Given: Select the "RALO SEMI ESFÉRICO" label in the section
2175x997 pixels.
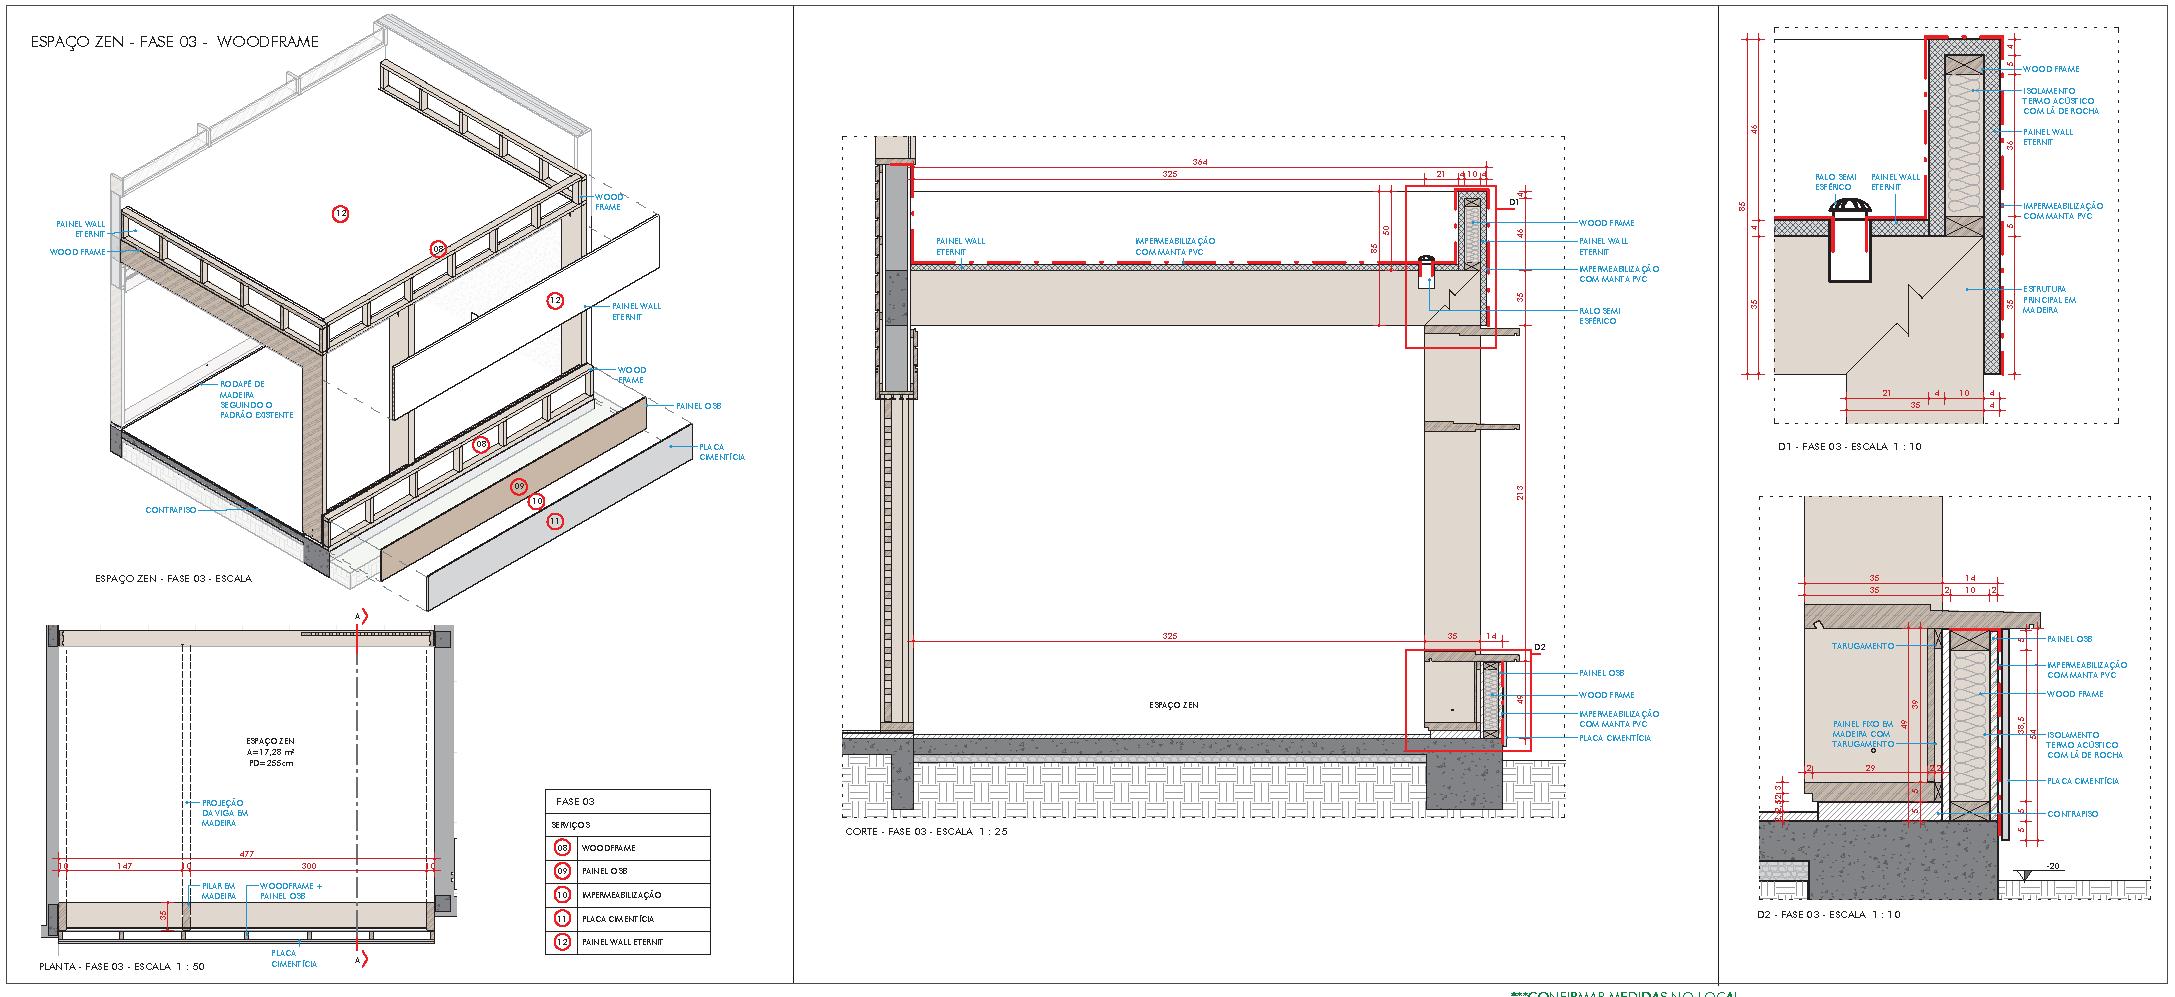Looking at the screenshot, I should coord(1600,316).
